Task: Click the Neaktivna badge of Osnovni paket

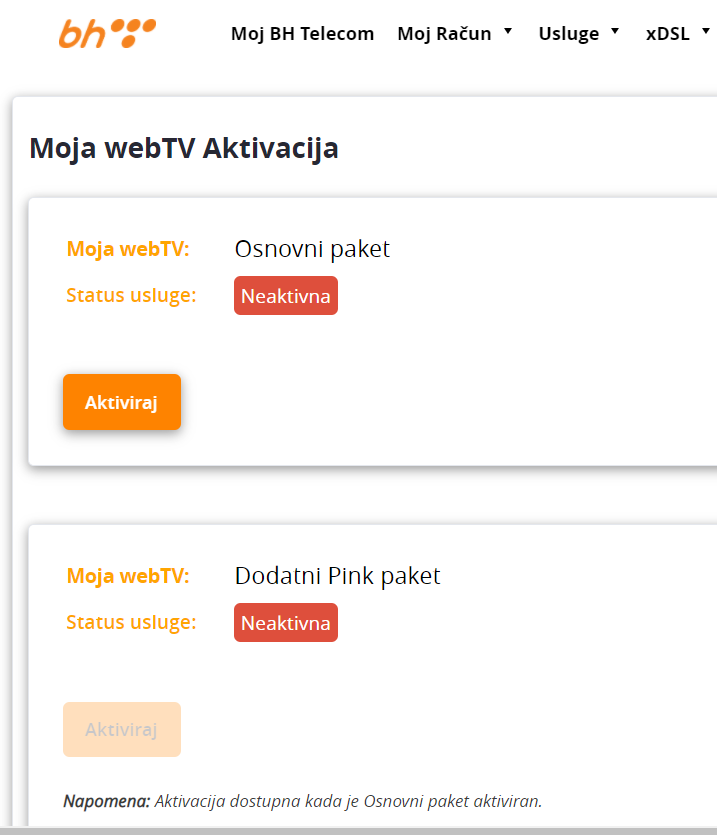Action: point(285,296)
